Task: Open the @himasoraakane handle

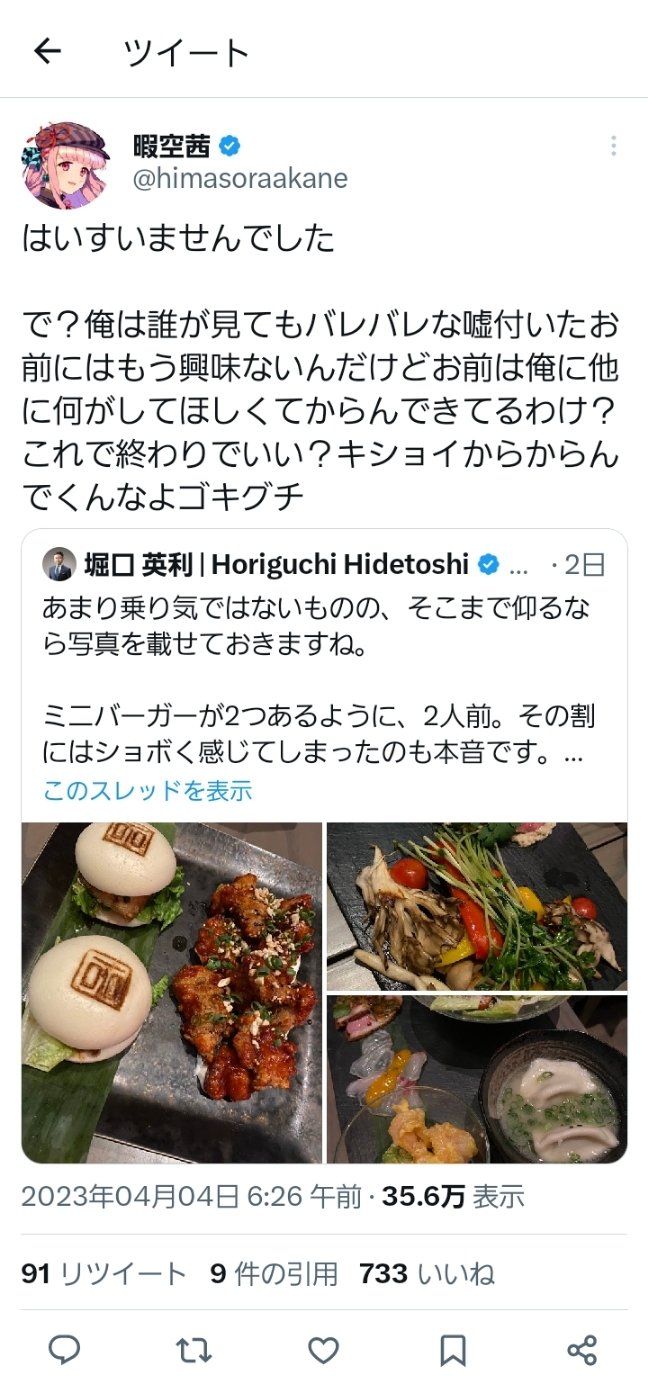Action: 240,178
